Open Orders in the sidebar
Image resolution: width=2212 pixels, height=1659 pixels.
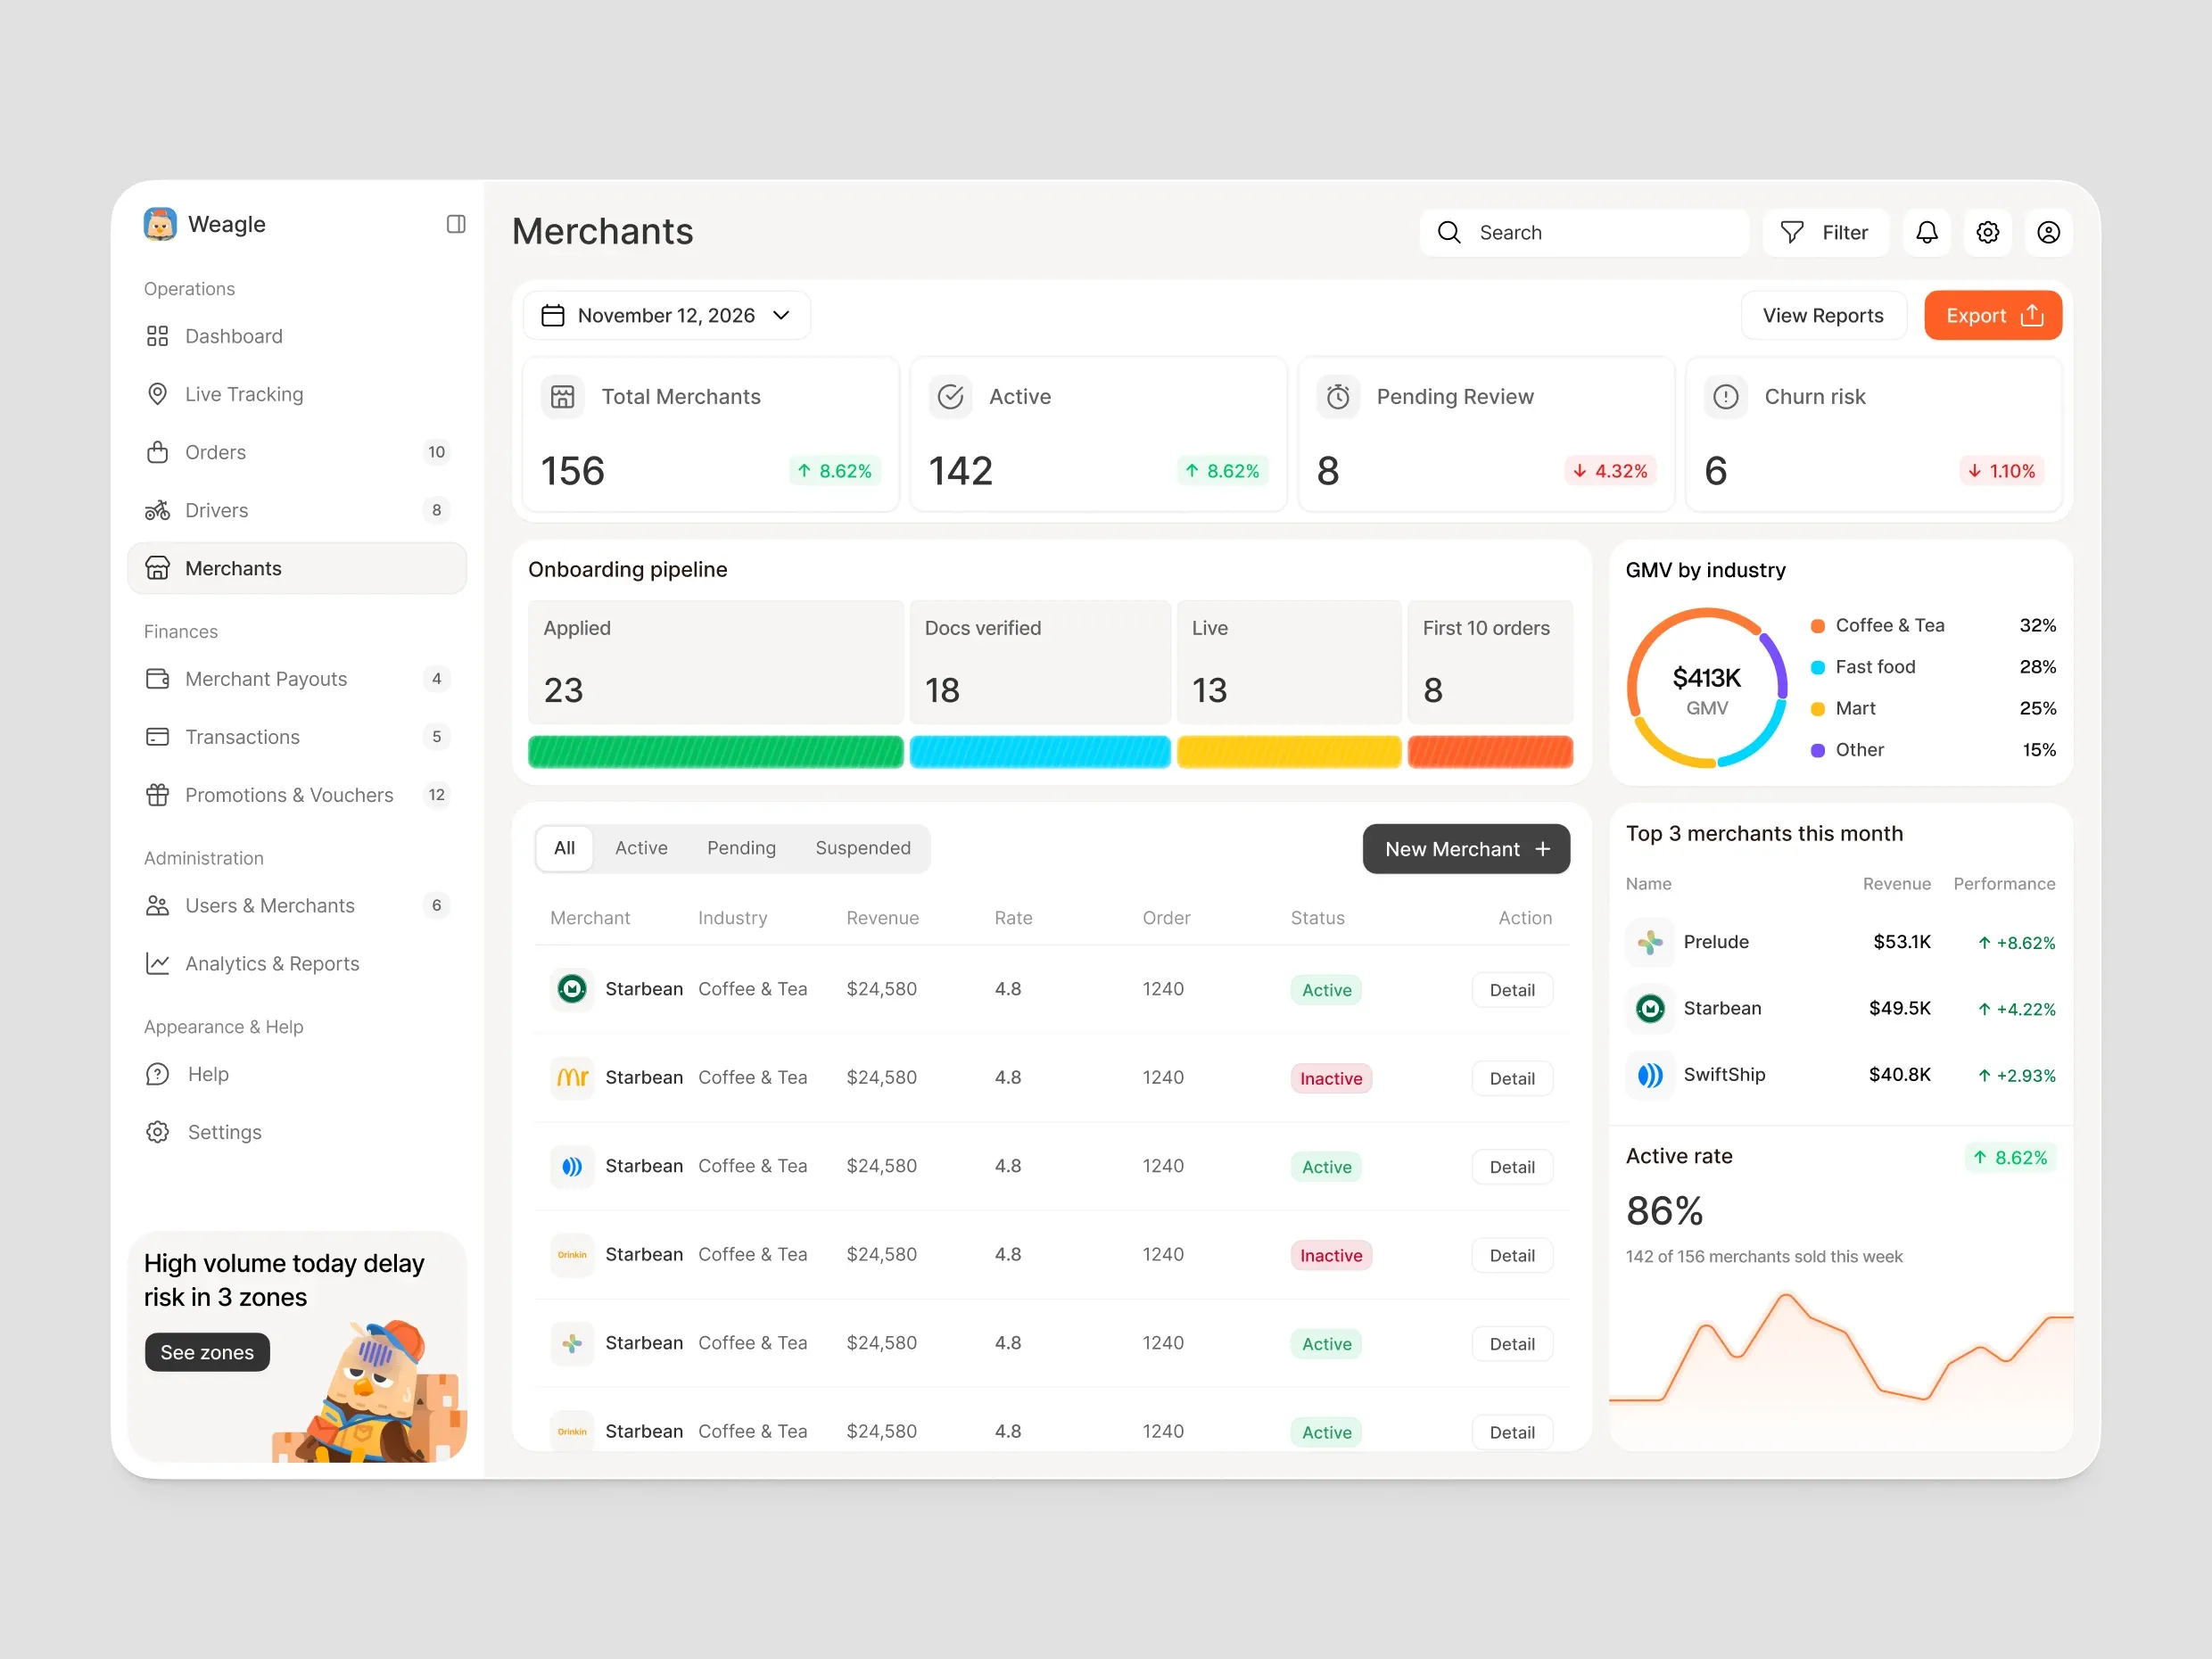coord(297,452)
